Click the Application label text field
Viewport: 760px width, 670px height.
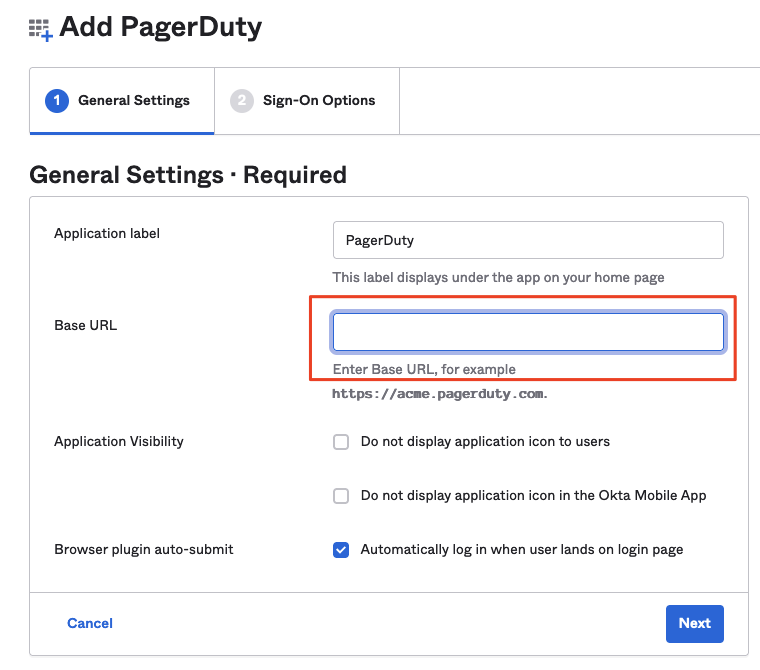527,241
